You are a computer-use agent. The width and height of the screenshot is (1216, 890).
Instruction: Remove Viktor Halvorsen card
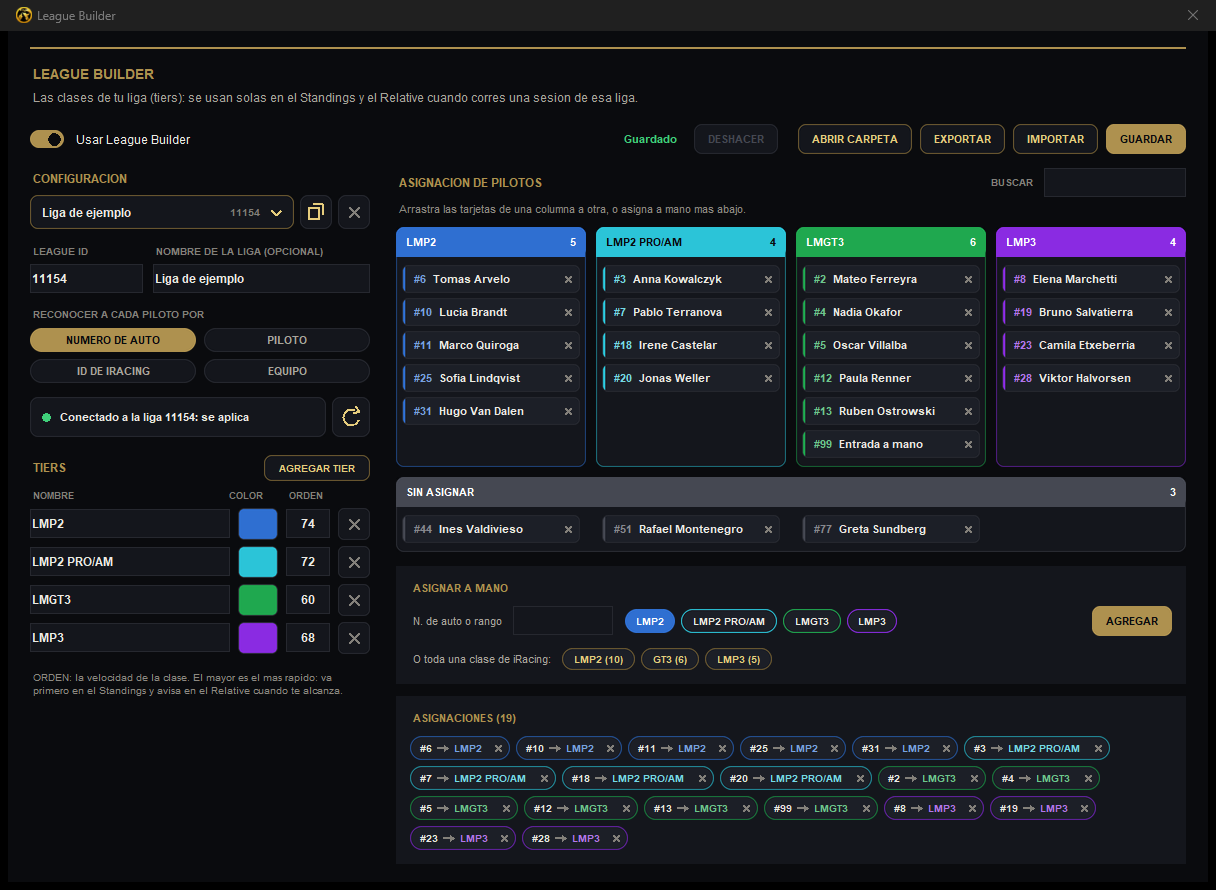(1168, 378)
